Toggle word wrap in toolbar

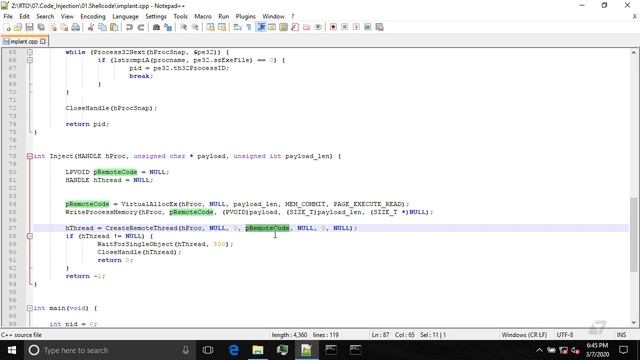pyautogui.click(x=237, y=27)
